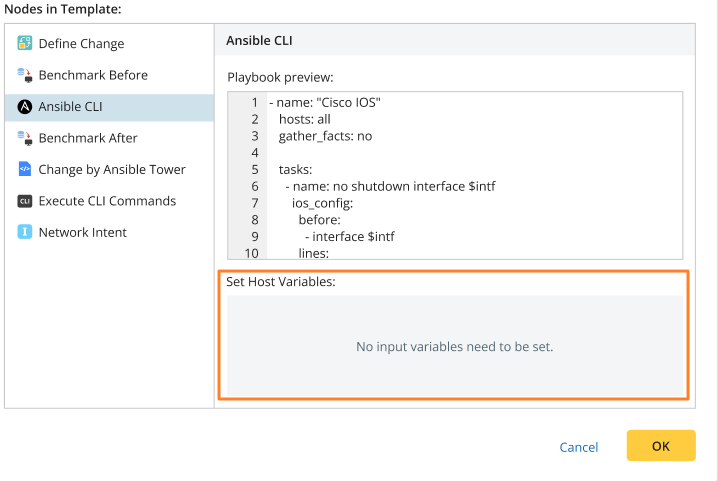Click the "hosts: all" playbook line

[310, 119]
